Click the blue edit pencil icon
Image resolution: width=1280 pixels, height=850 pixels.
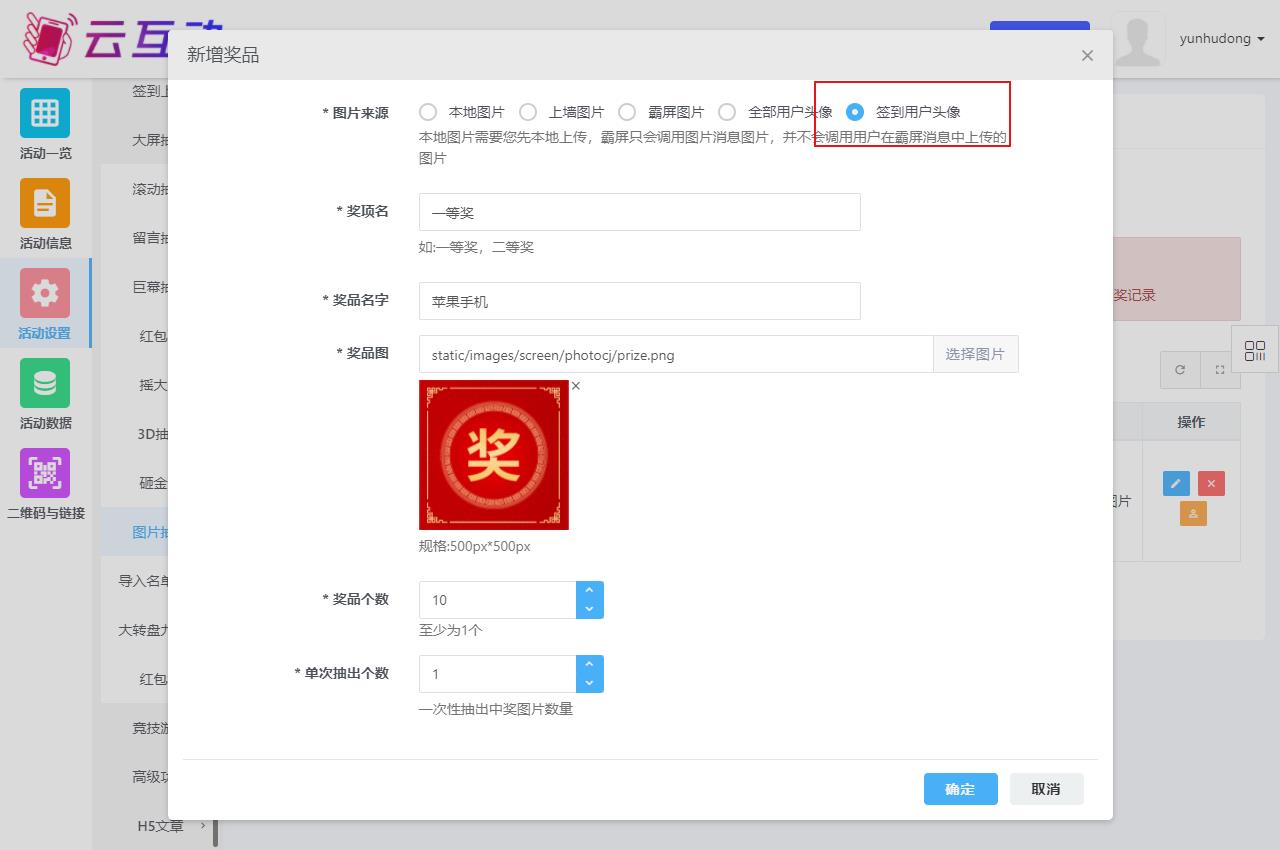click(x=1176, y=484)
